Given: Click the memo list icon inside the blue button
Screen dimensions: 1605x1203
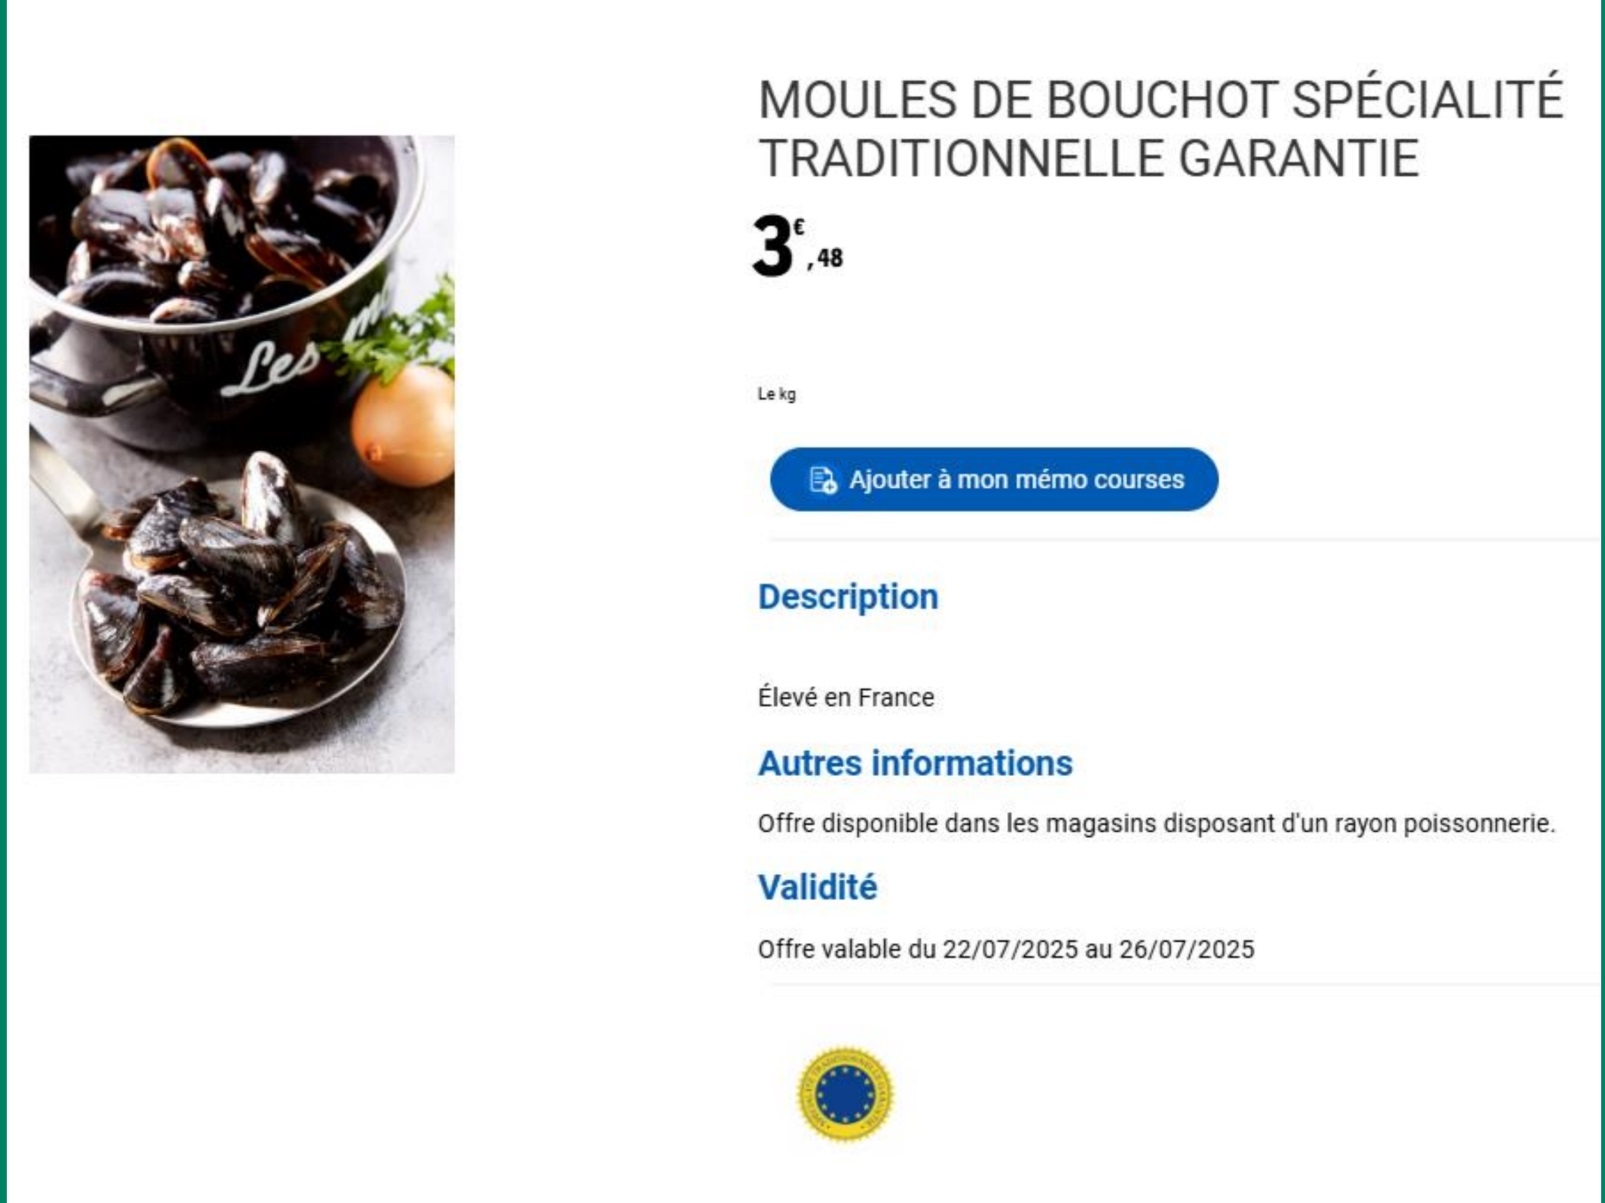Looking at the screenshot, I should click(x=822, y=480).
